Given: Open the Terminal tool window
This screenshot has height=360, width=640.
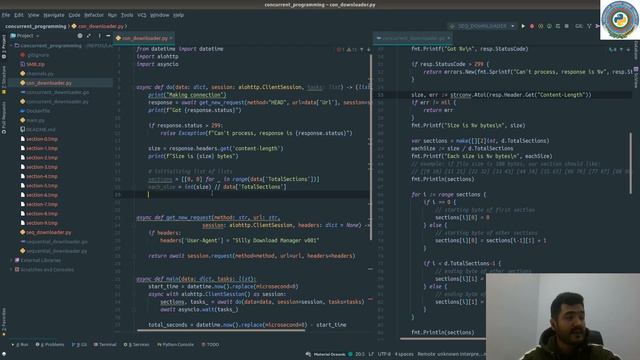Looking at the screenshot, I should (x=105, y=345).
